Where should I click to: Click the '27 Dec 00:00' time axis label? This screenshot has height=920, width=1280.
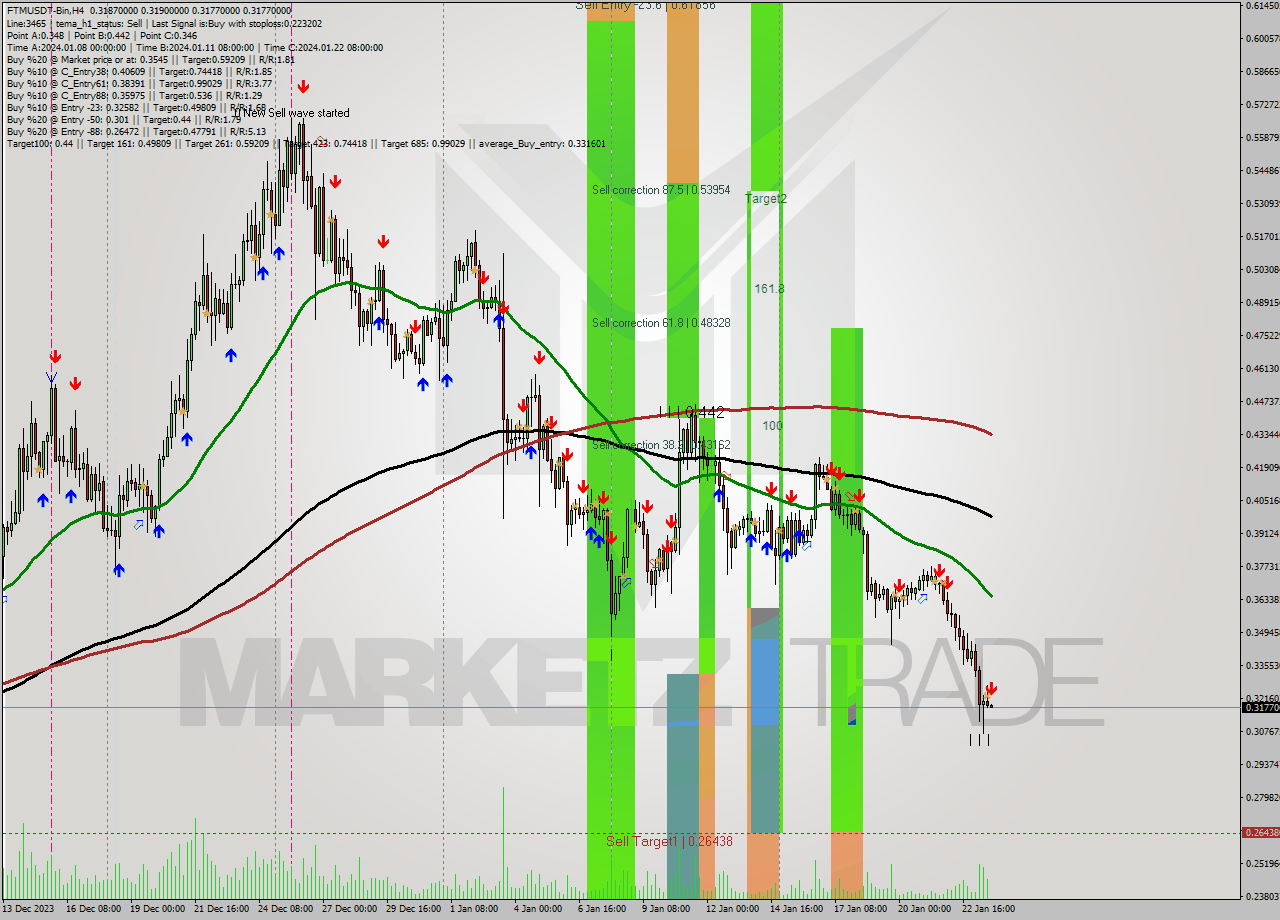click(350, 909)
